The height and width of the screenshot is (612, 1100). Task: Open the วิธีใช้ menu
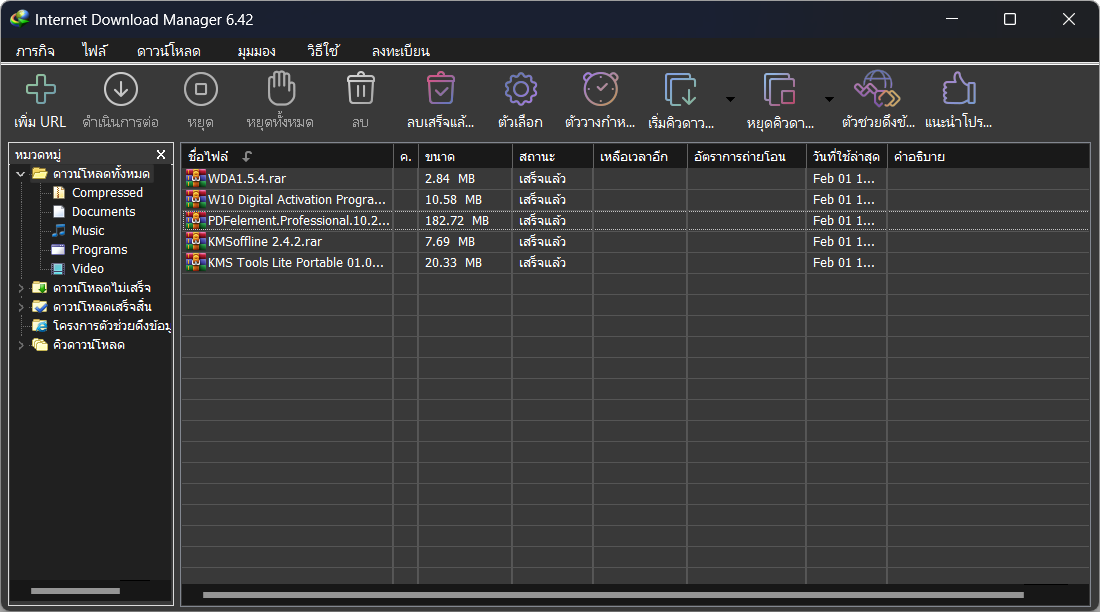click(323, 51)
